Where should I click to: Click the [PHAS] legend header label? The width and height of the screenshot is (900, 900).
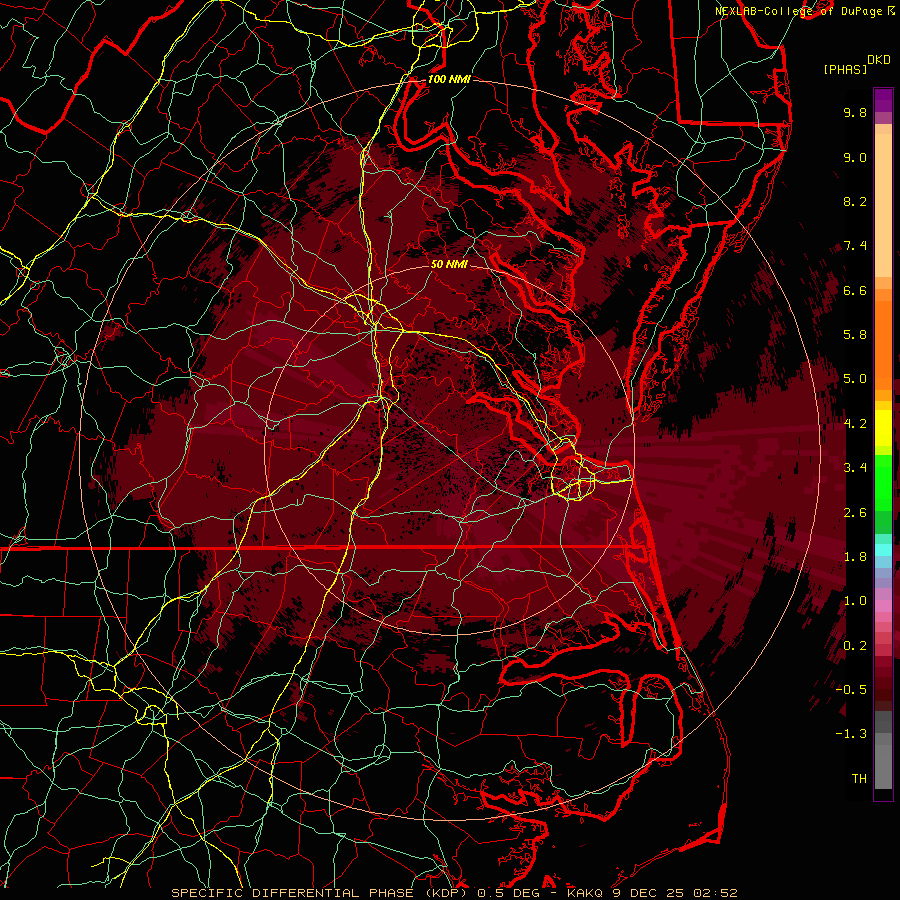(x=845, y=69)
